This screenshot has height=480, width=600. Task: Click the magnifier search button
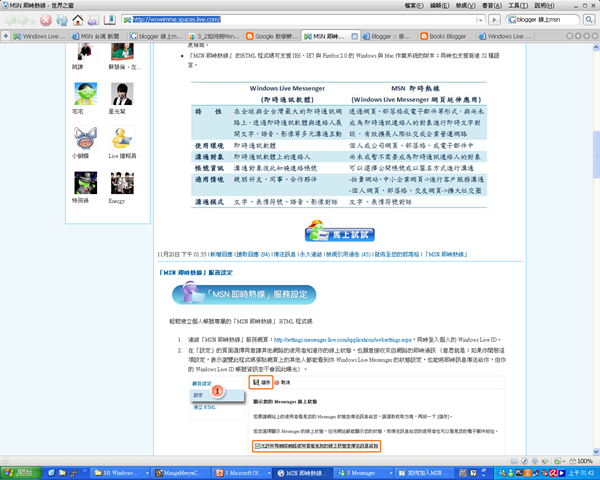589,20
